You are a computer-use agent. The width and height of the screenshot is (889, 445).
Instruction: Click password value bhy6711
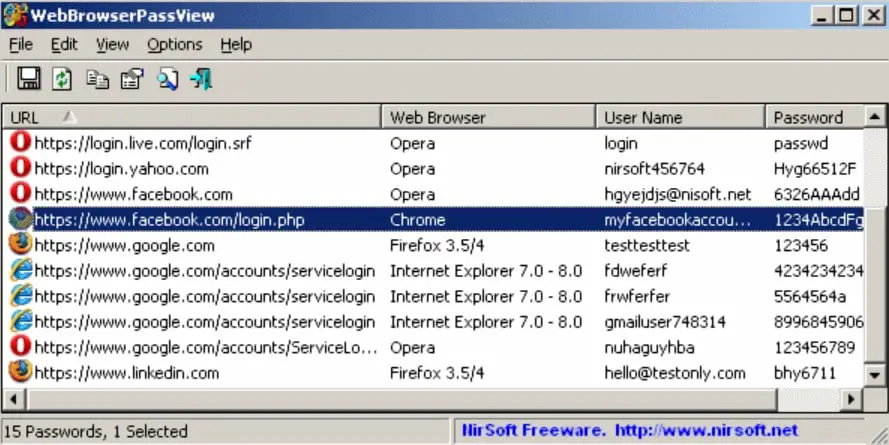pyautogui.click(x=805, y=372)
